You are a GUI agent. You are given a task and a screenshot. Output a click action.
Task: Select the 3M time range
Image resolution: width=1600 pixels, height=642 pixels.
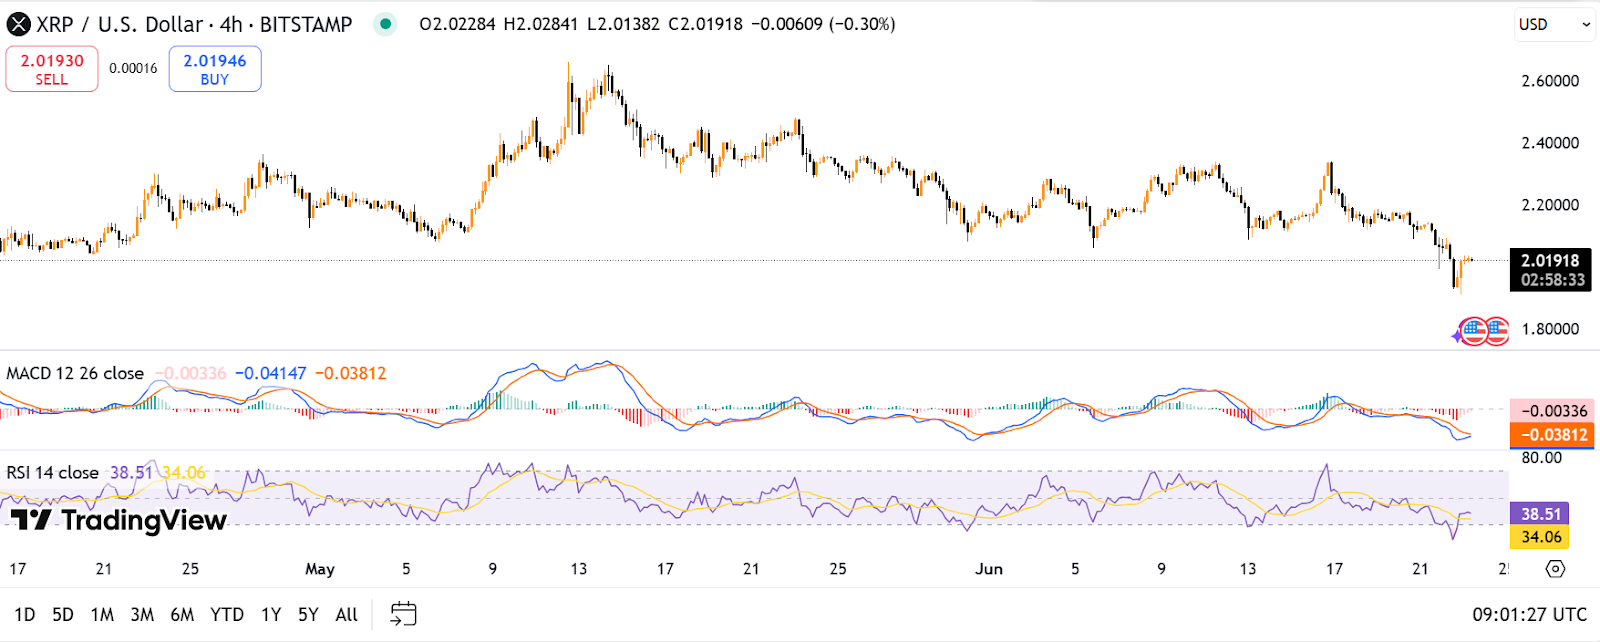(x=142, y=615)
